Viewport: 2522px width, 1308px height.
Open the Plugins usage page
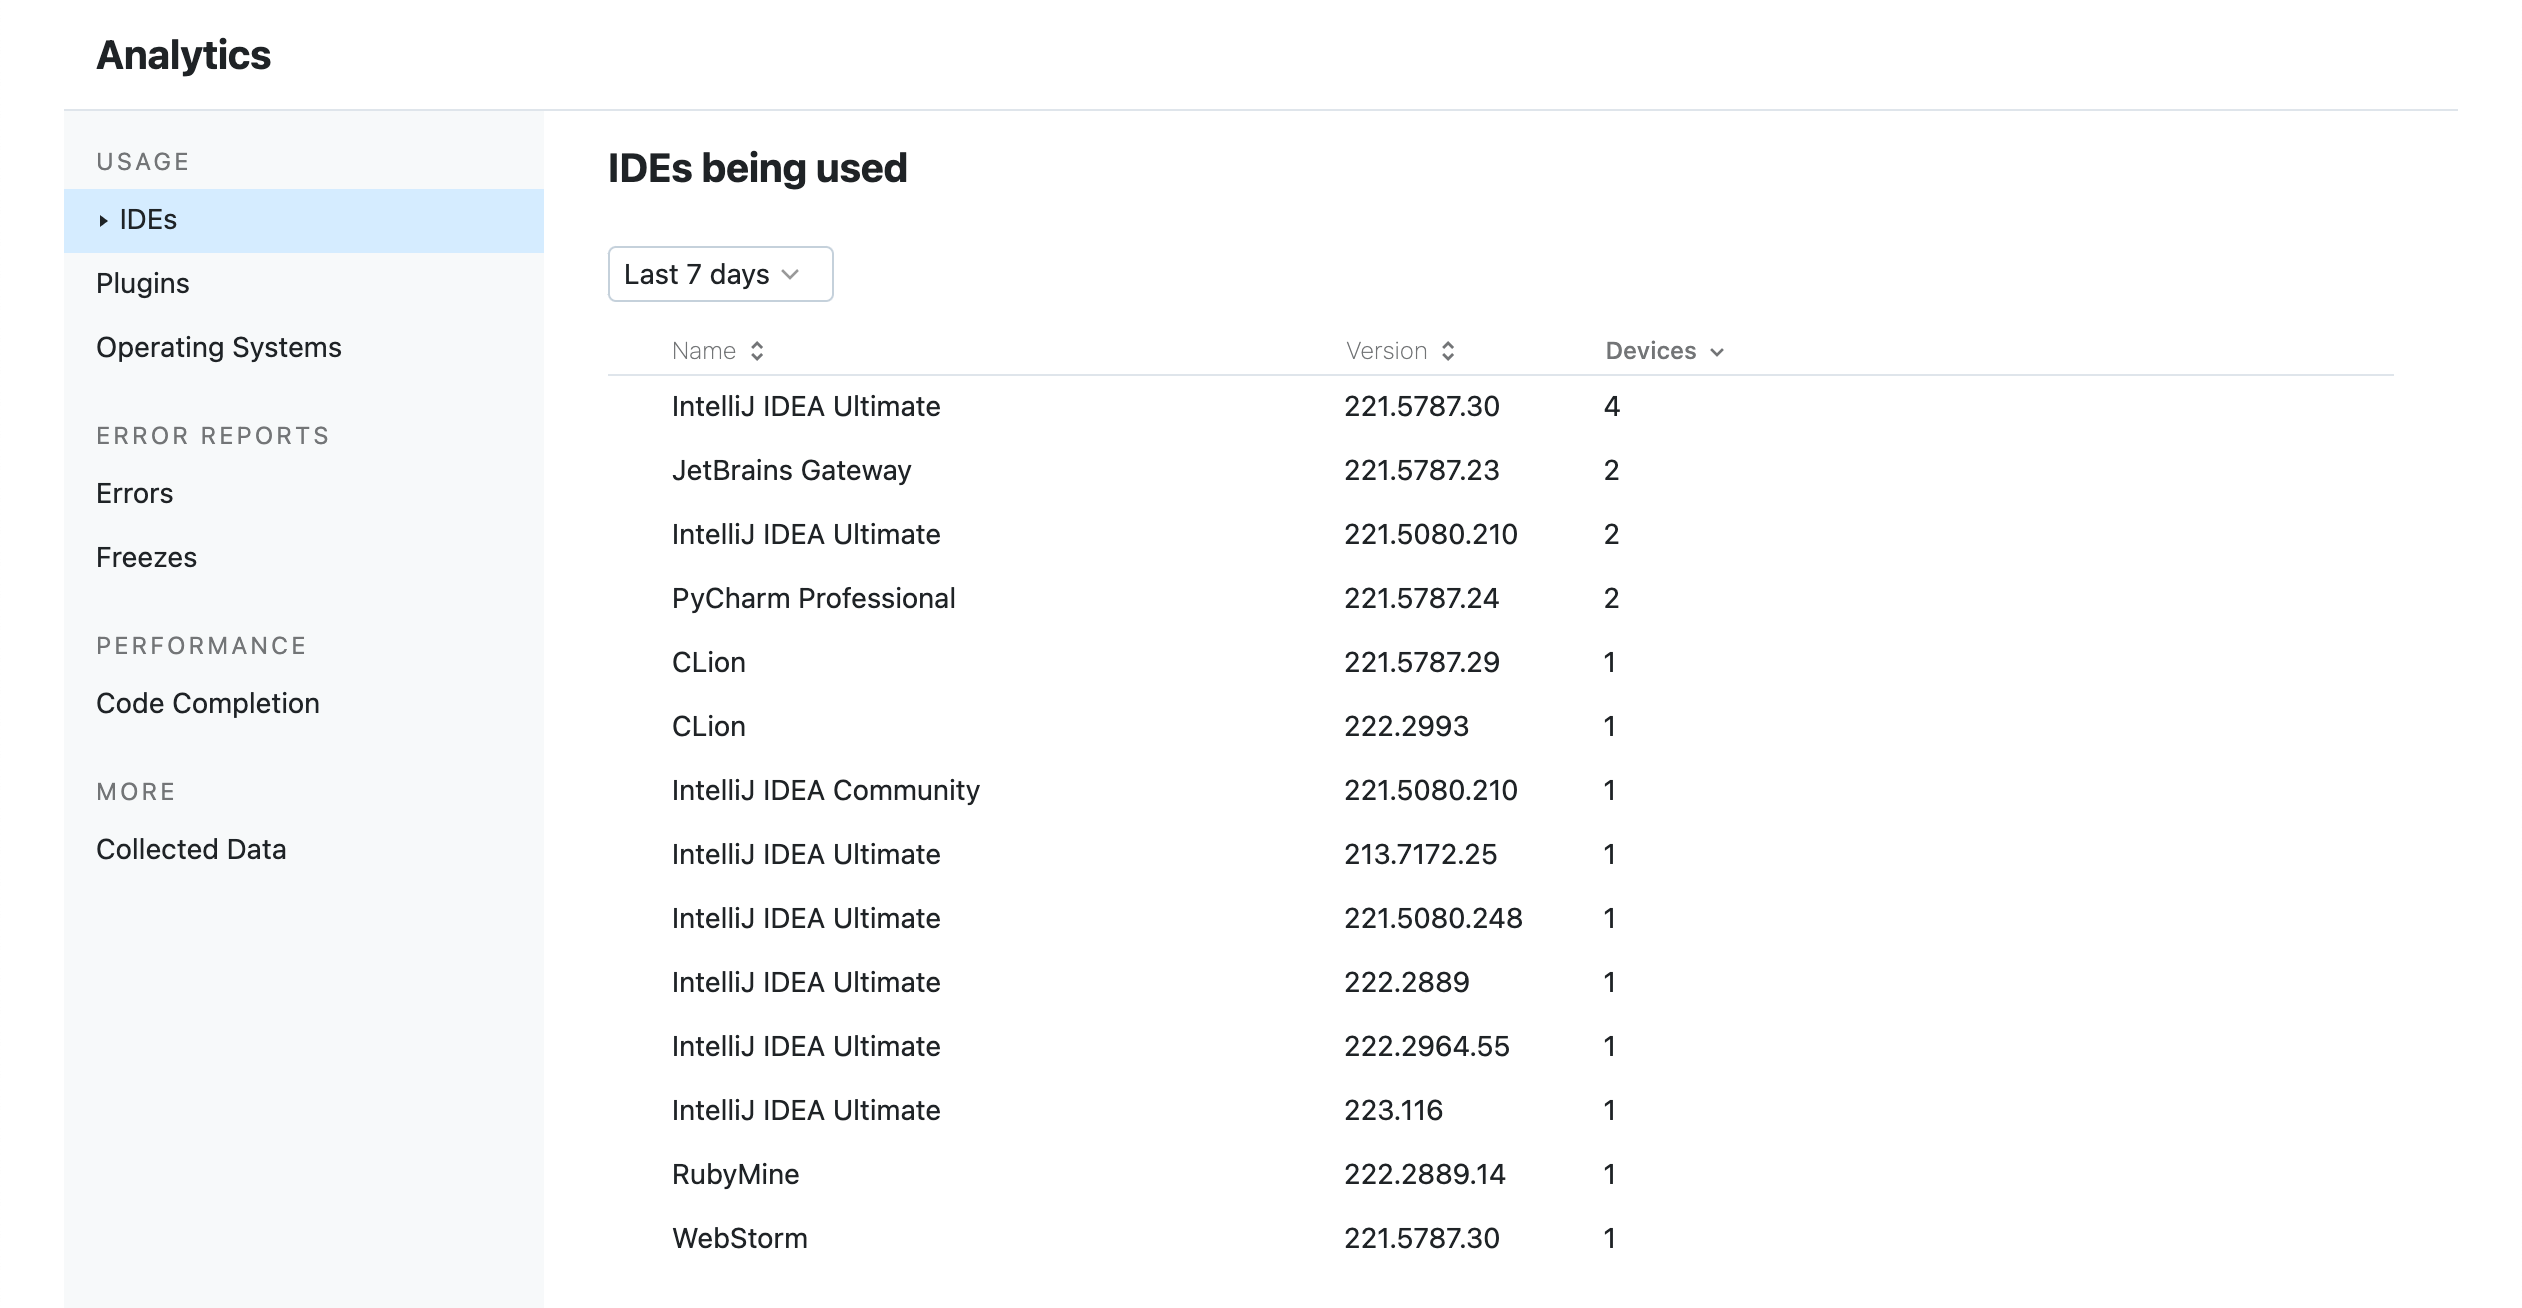142,283
